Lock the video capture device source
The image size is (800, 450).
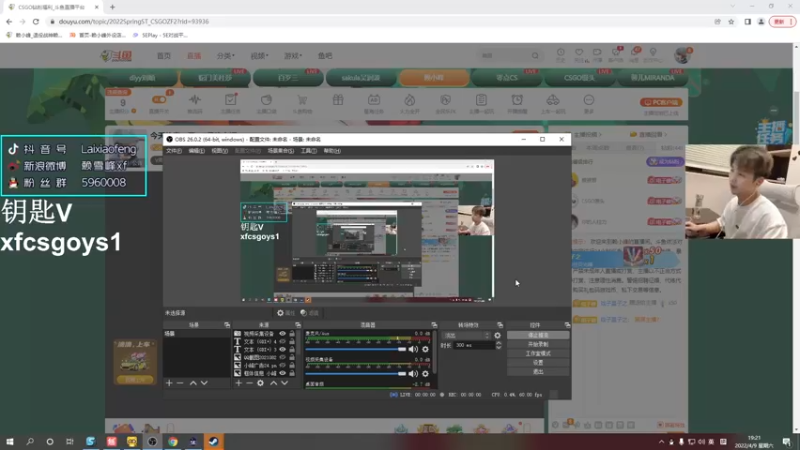[292, 334]
